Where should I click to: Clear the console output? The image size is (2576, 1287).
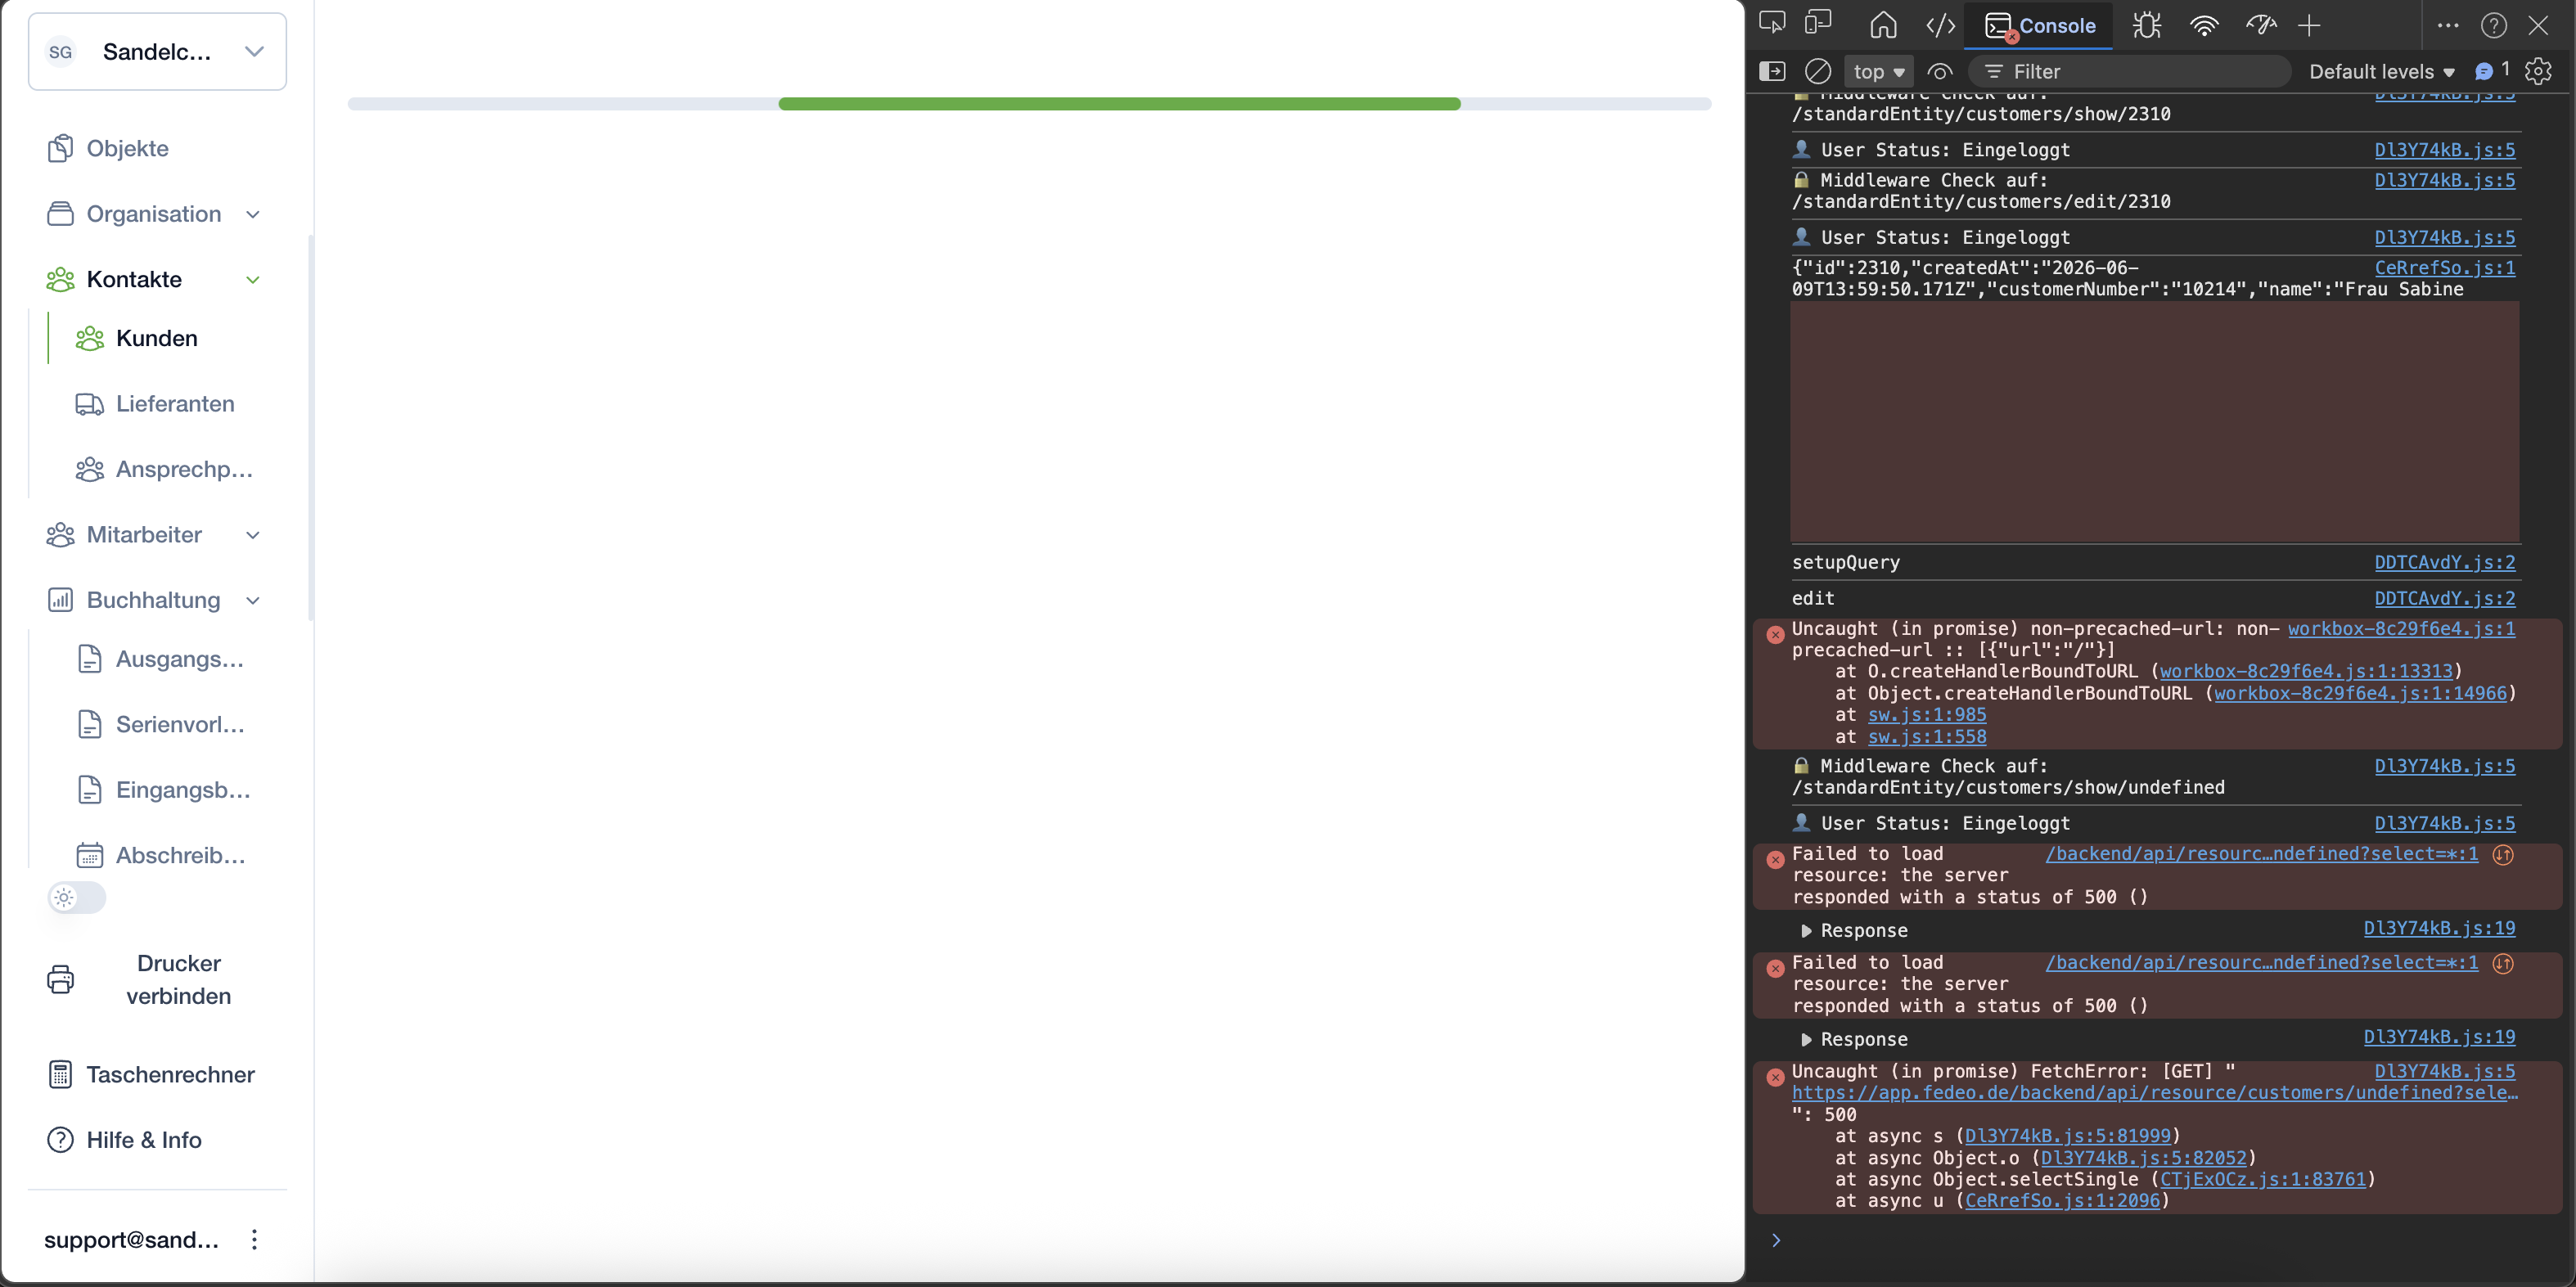(1818, 71)
